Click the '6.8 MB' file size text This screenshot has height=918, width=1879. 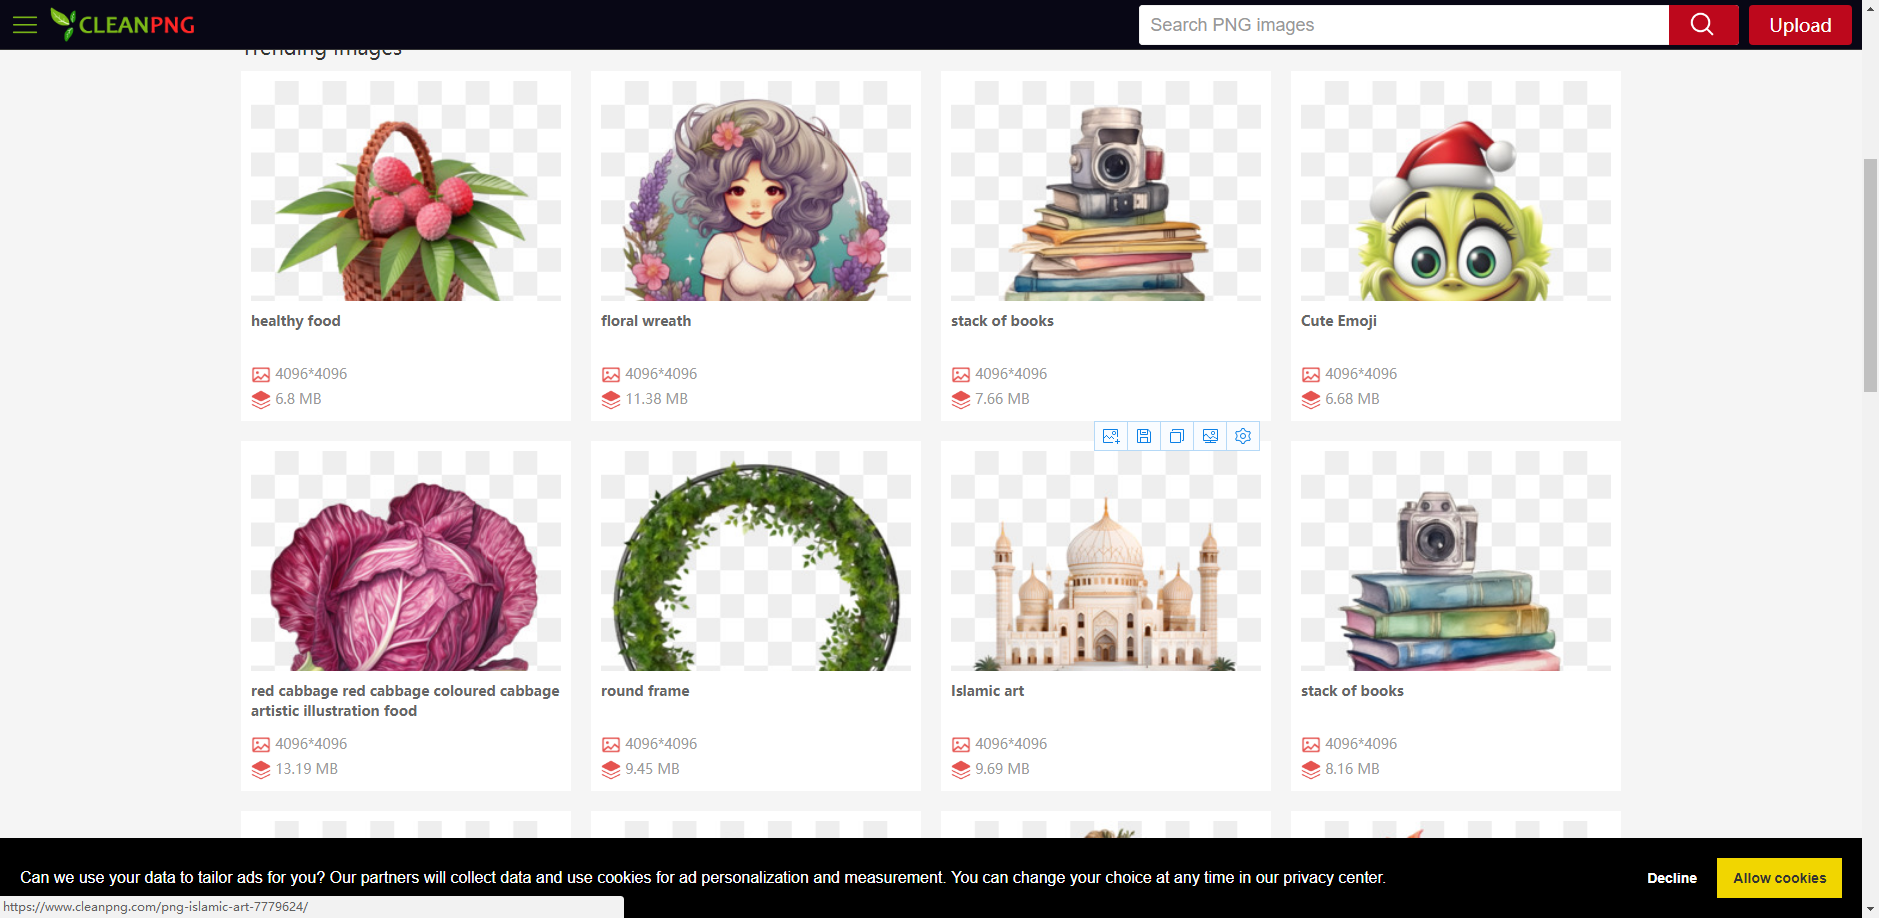[x=298, y=399]
